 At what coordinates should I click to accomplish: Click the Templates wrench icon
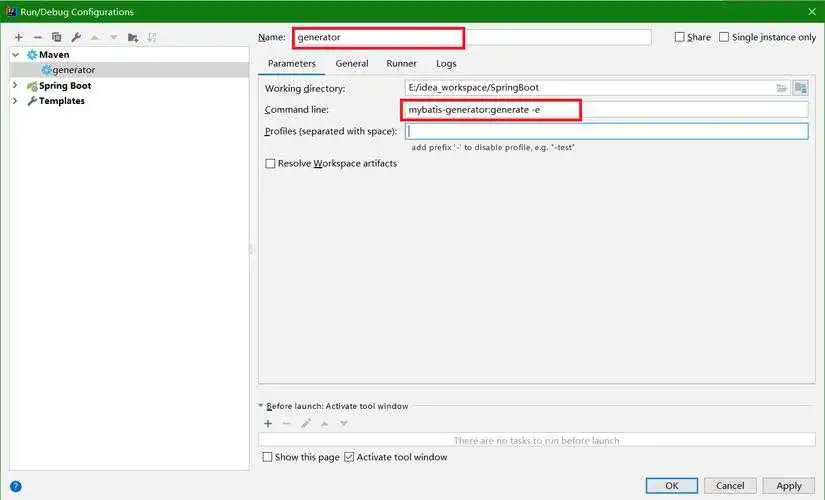32,101
